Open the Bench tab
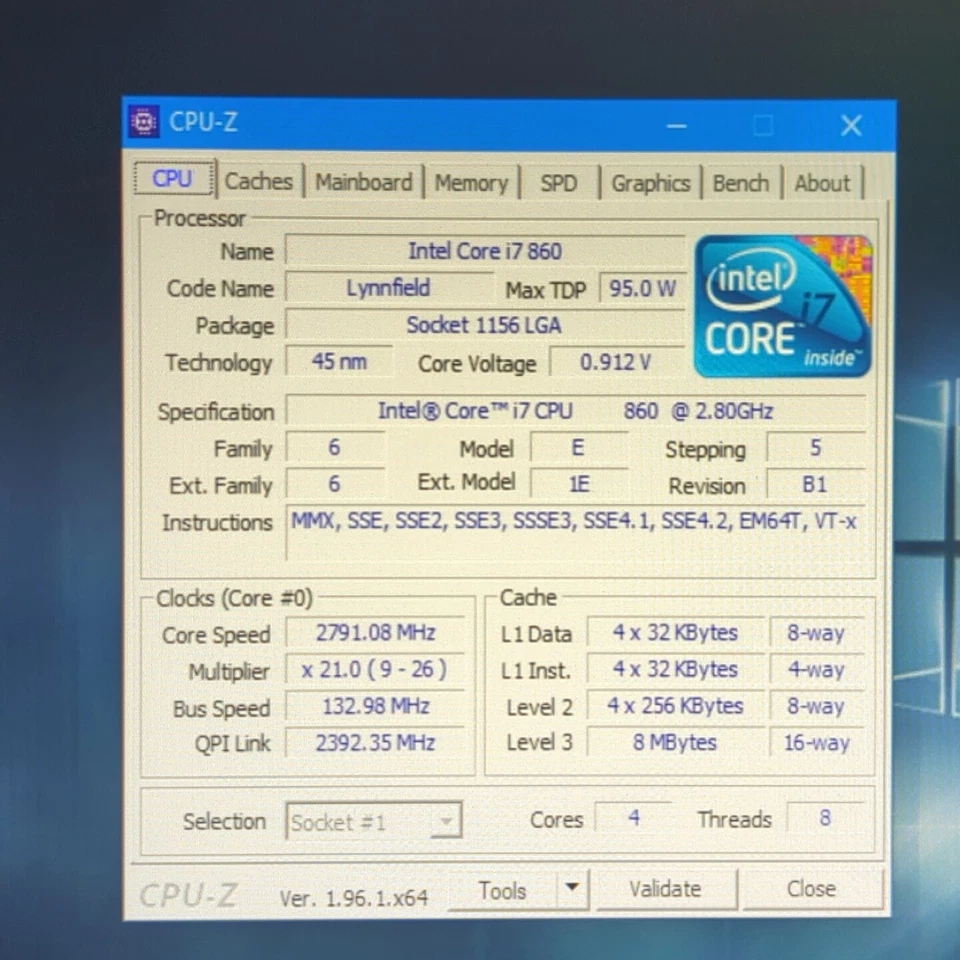The image size is (960, 960). [741, 183]
